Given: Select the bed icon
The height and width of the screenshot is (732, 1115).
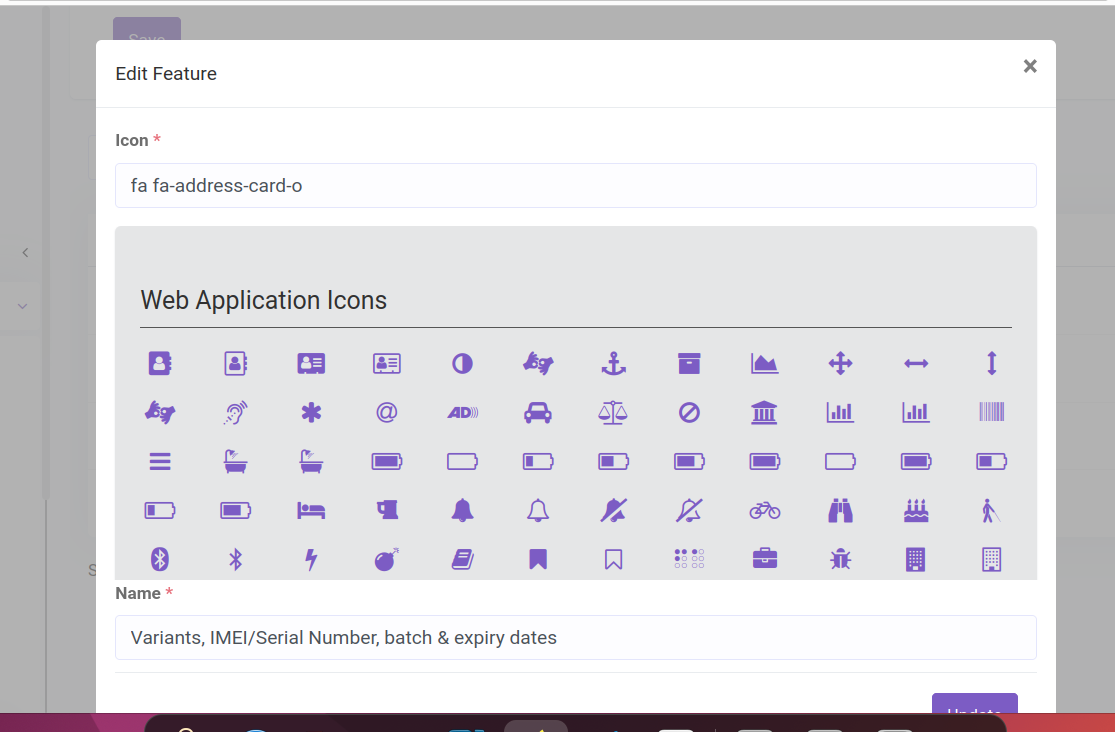Looking at the screenshot, I should 311,511.
